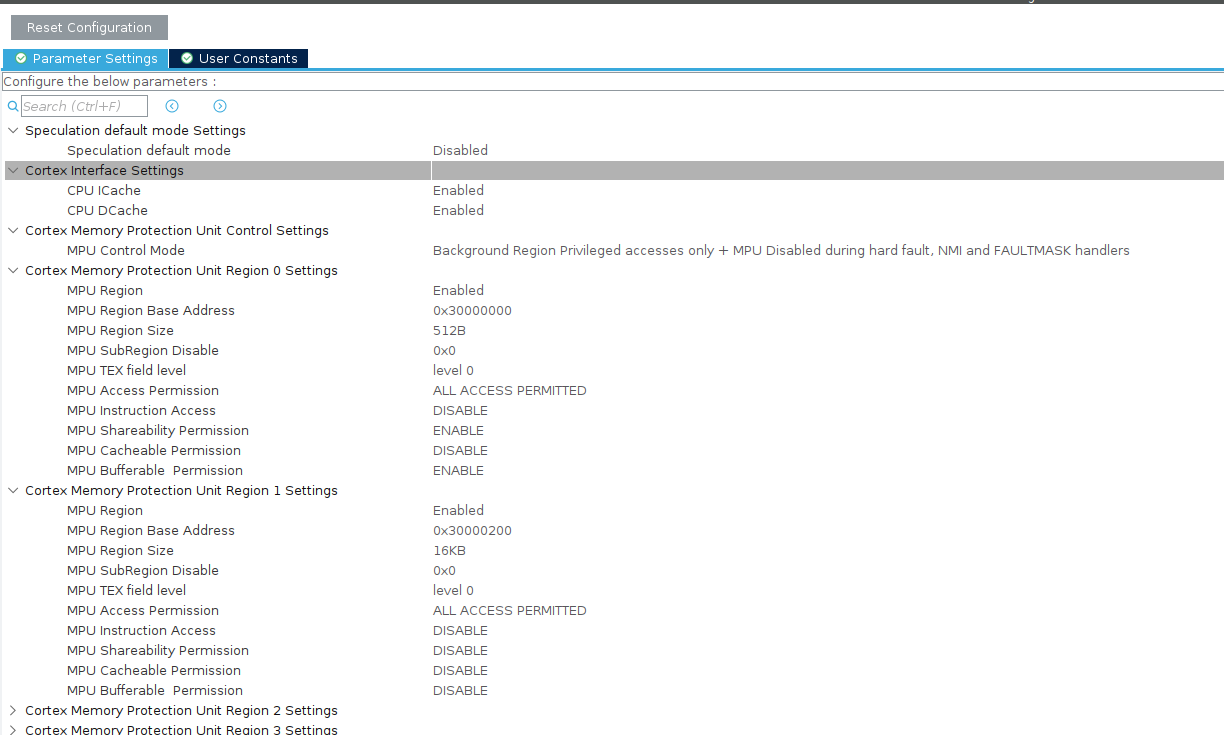Click the green check badge on User Constants

[185, 58]
